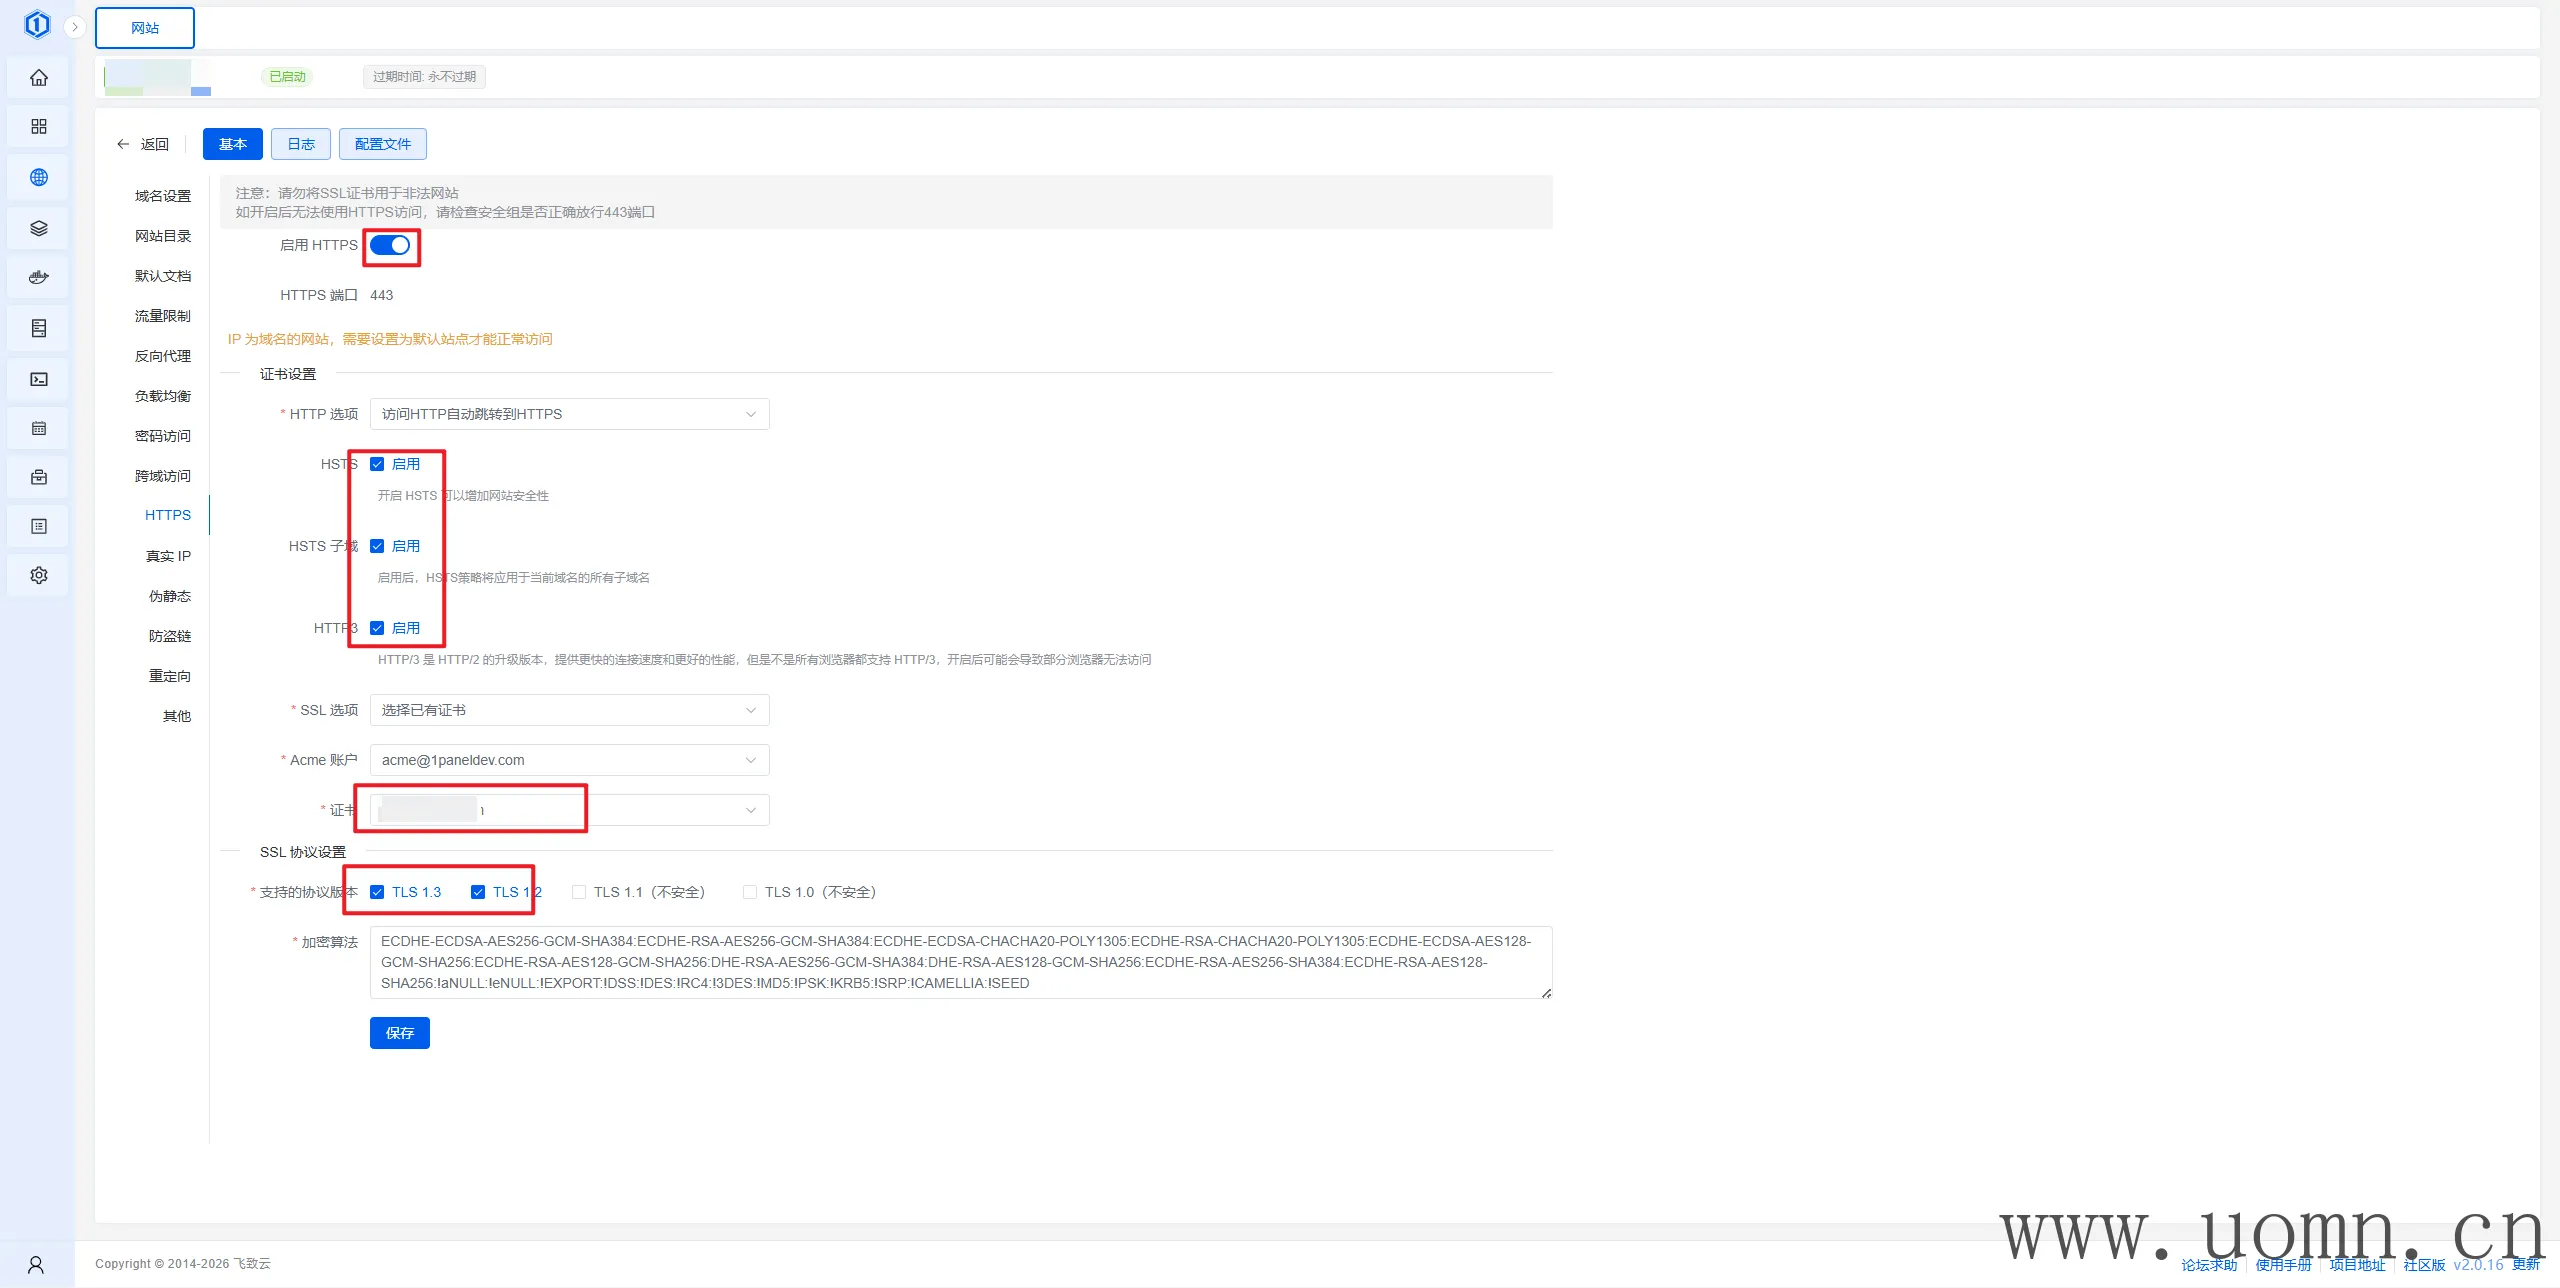Click the 保存 save button
The image size is (2560, 1288).
pyautogui.click(x=399, y=1033)
